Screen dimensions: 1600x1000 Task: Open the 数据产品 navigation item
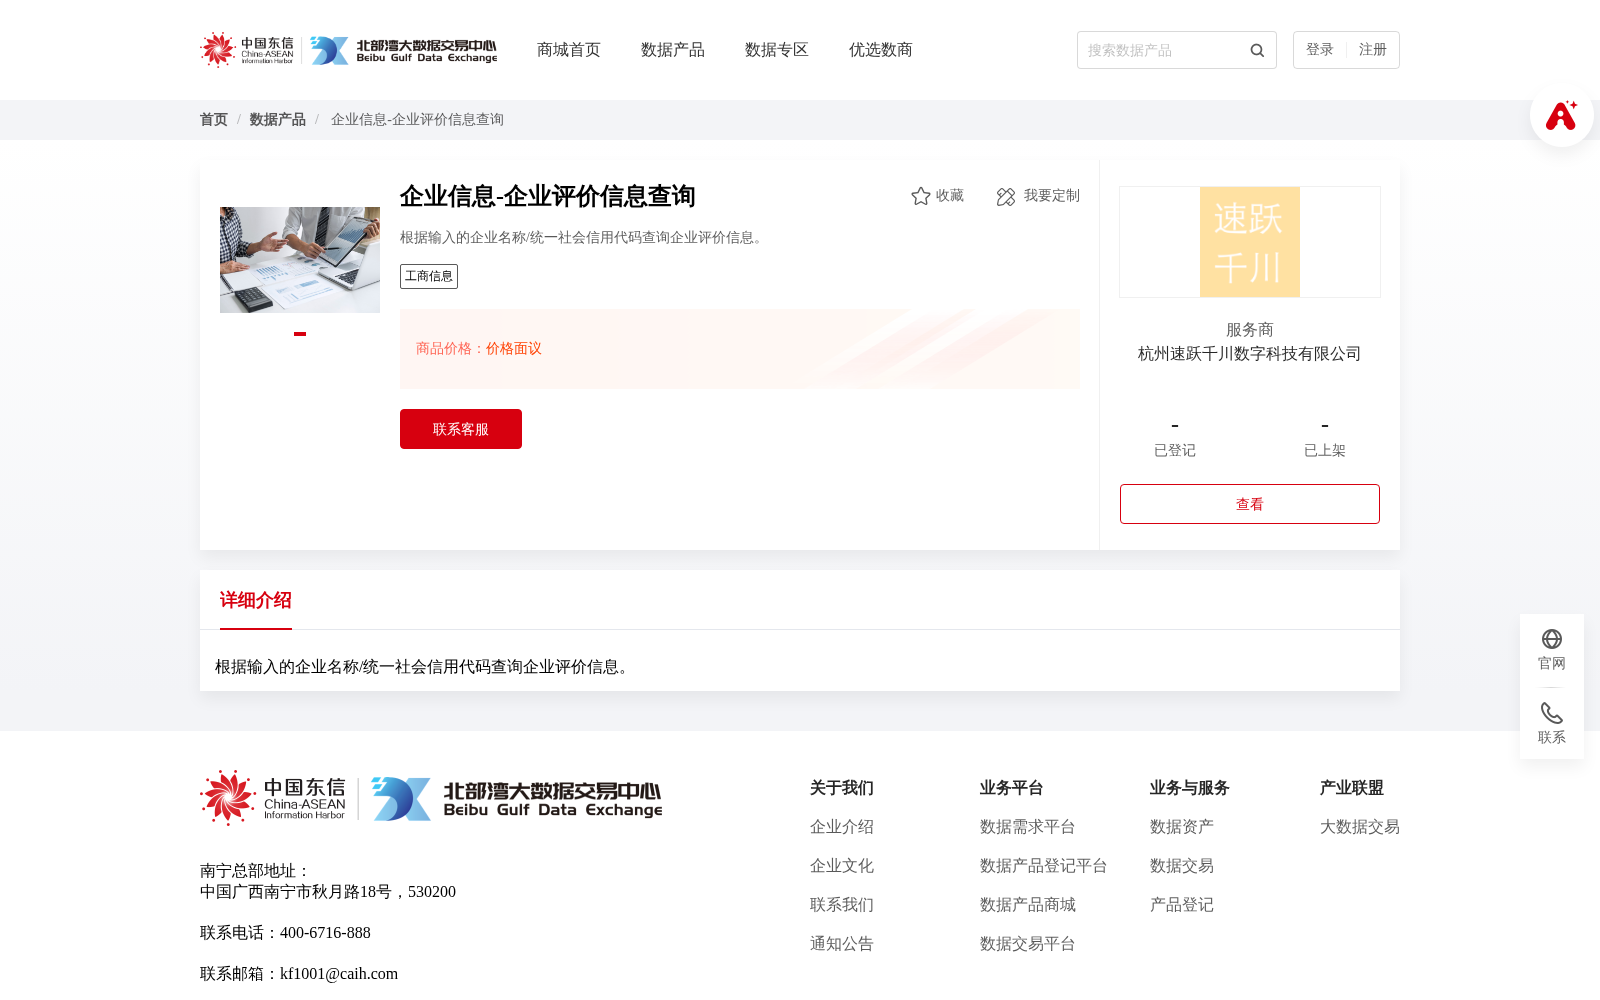point(673,50)
